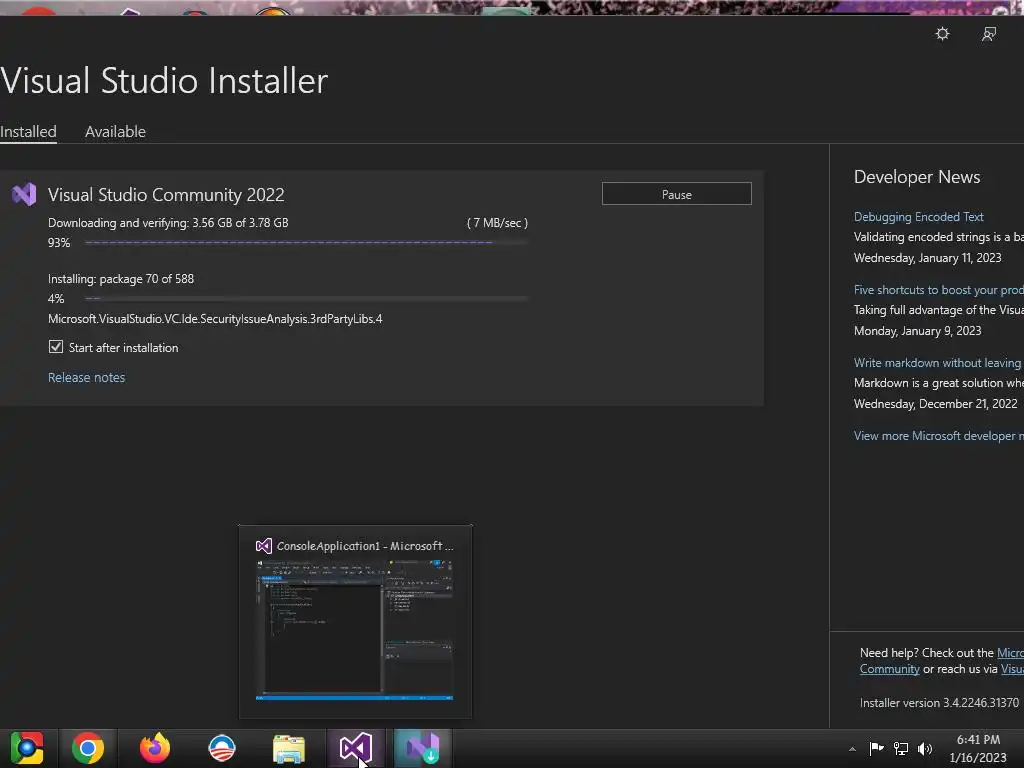Open File Explorer from the taskbar
The width and height of the screenshot is (1024, 768).
coord(289,749)
